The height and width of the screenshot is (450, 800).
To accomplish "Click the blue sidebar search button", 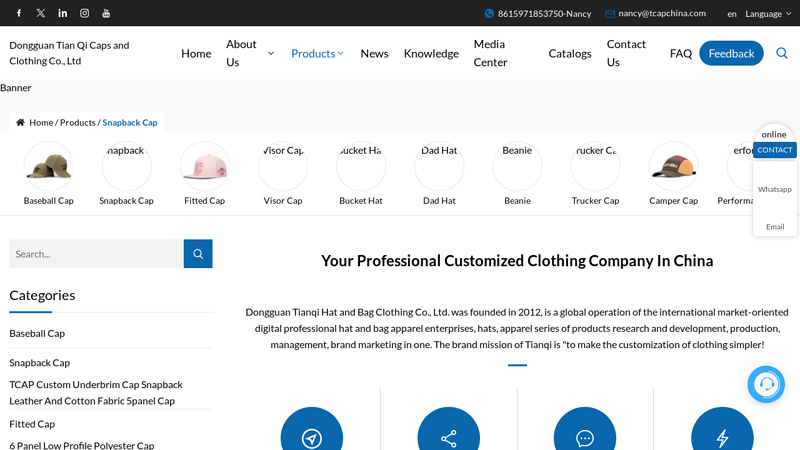I will click(x=198, y=254).
